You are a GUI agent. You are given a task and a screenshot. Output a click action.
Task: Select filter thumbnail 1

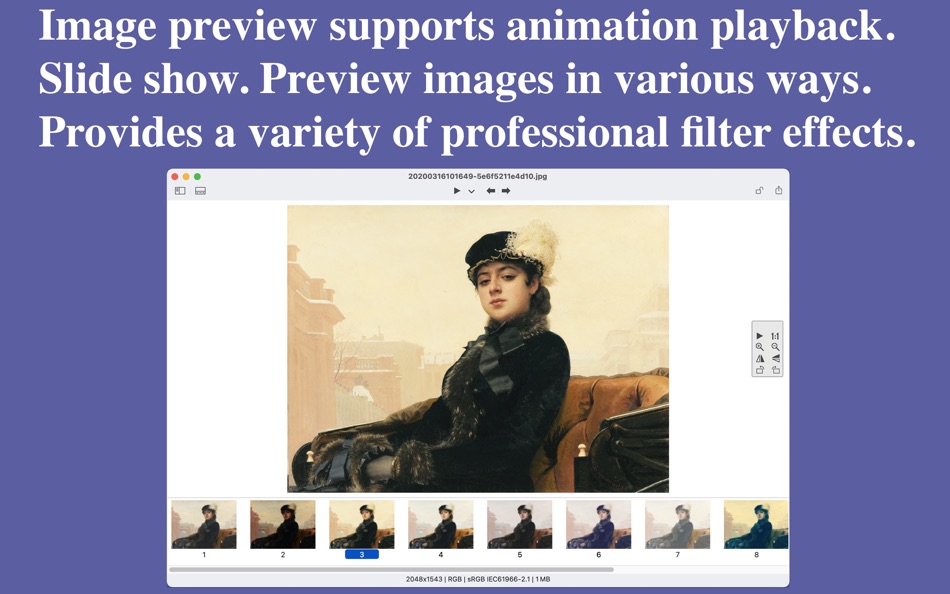204,524
